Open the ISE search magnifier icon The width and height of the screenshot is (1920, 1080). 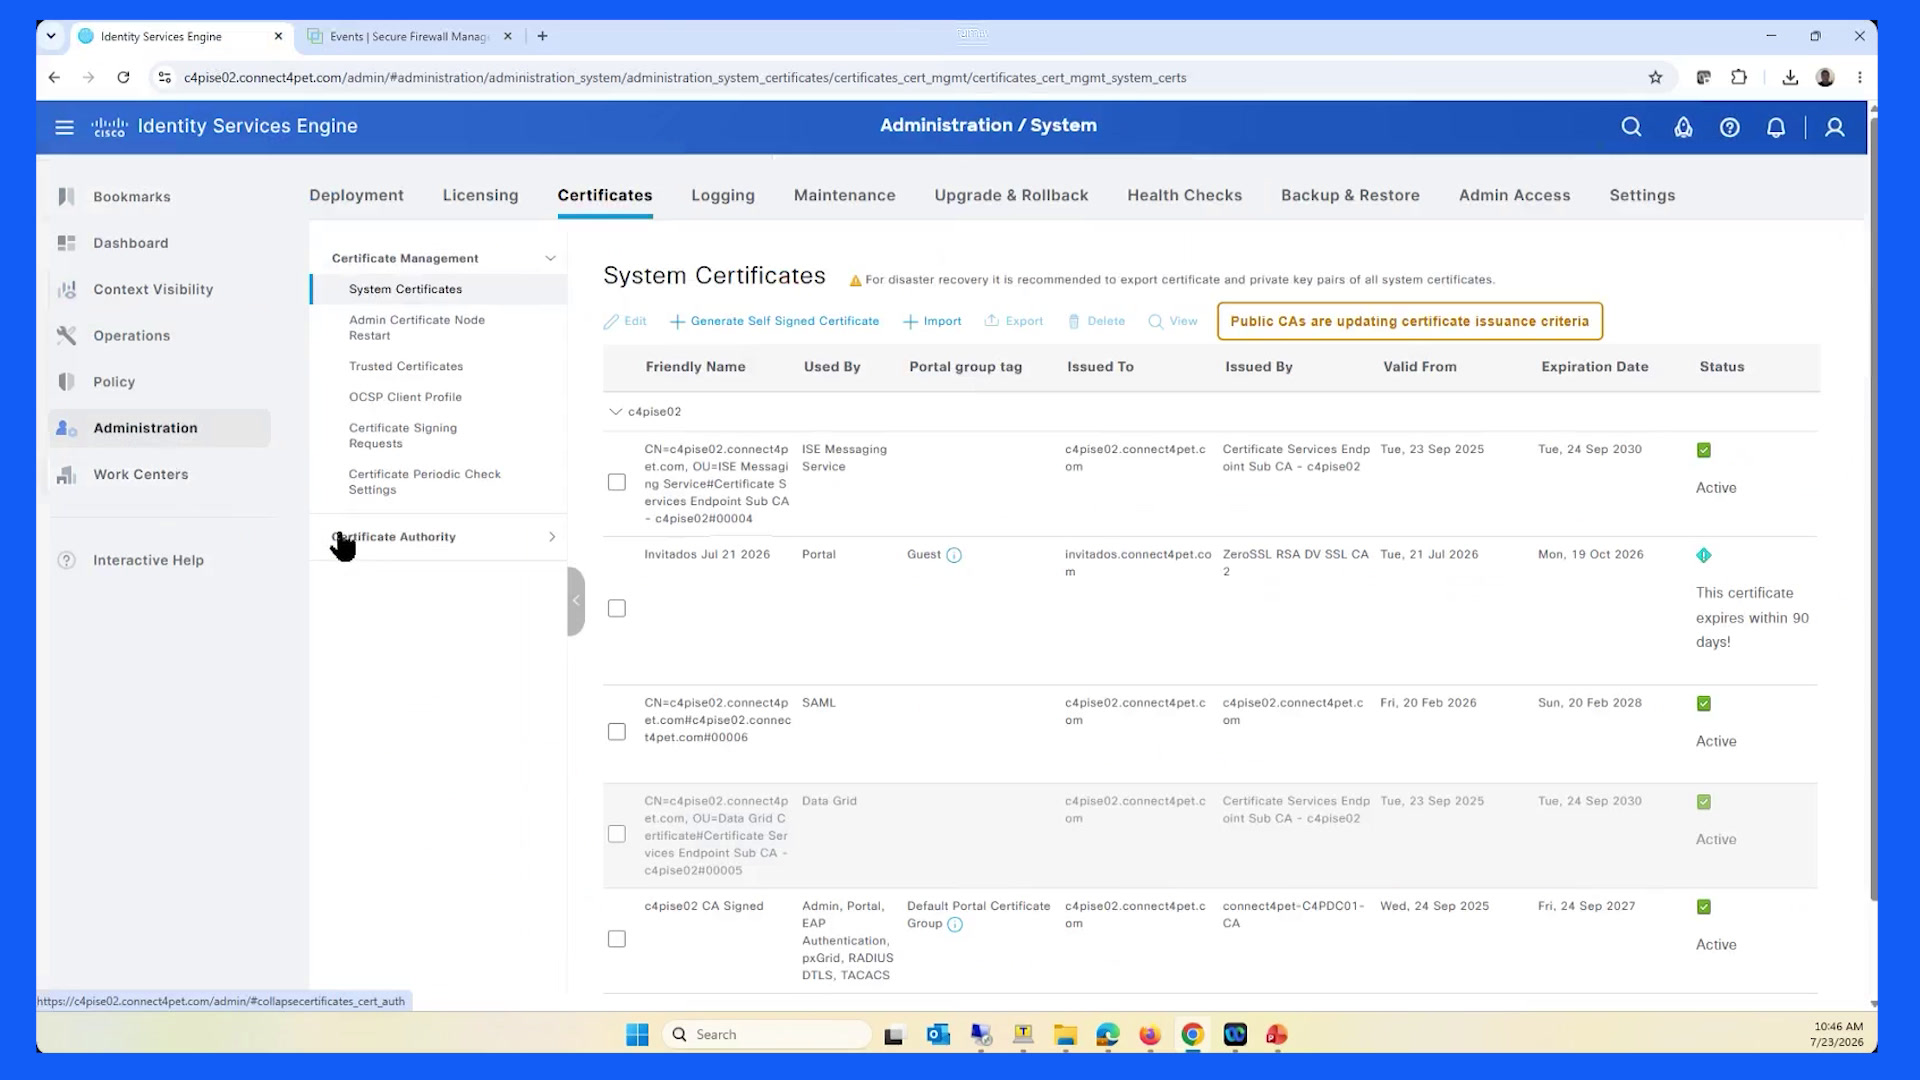pos(1631,127)
